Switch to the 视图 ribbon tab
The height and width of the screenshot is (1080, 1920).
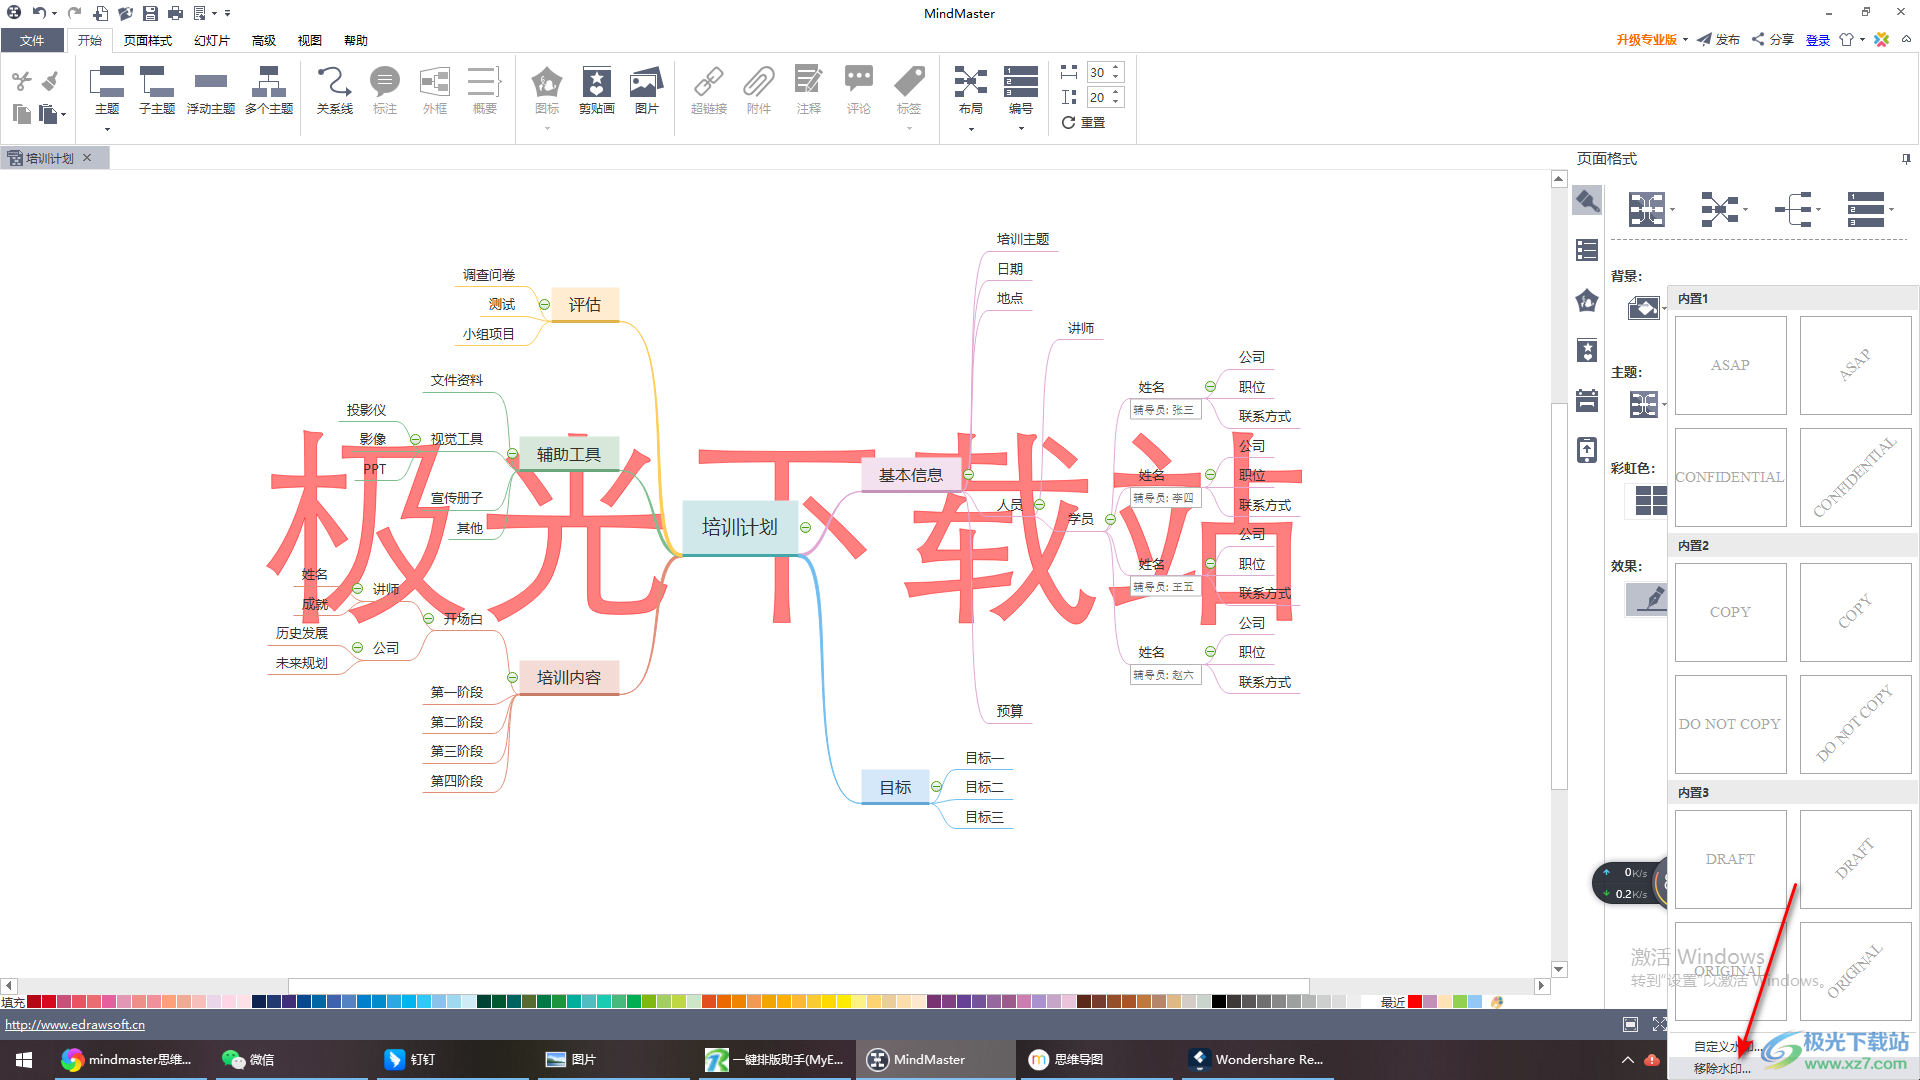tap(310, 40)
